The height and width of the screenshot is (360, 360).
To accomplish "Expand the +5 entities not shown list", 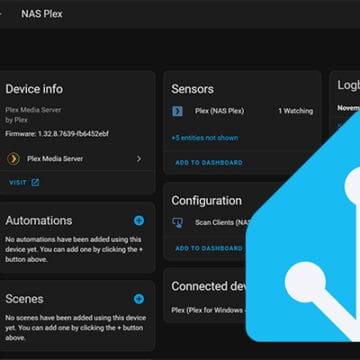I will [x=205, y=138].
